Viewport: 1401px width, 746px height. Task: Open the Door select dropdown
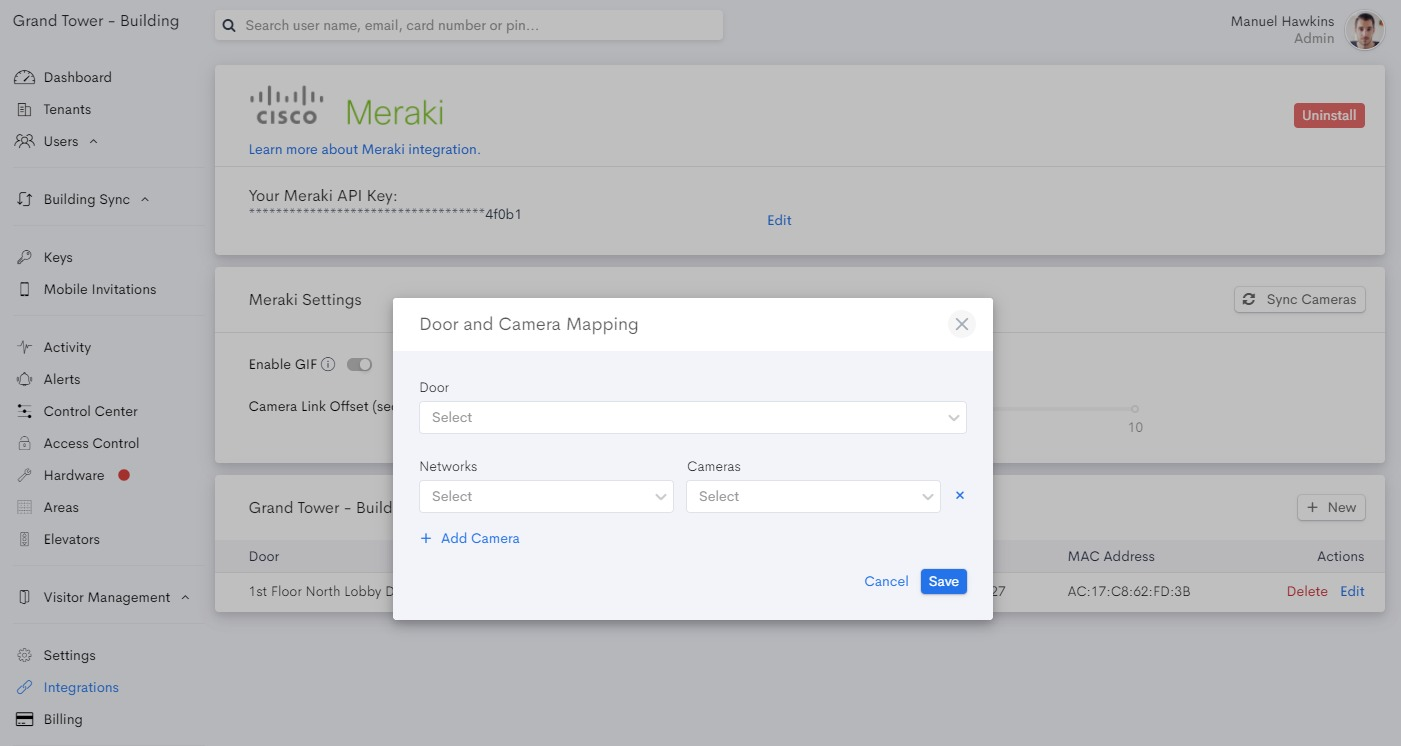(693, 417)
